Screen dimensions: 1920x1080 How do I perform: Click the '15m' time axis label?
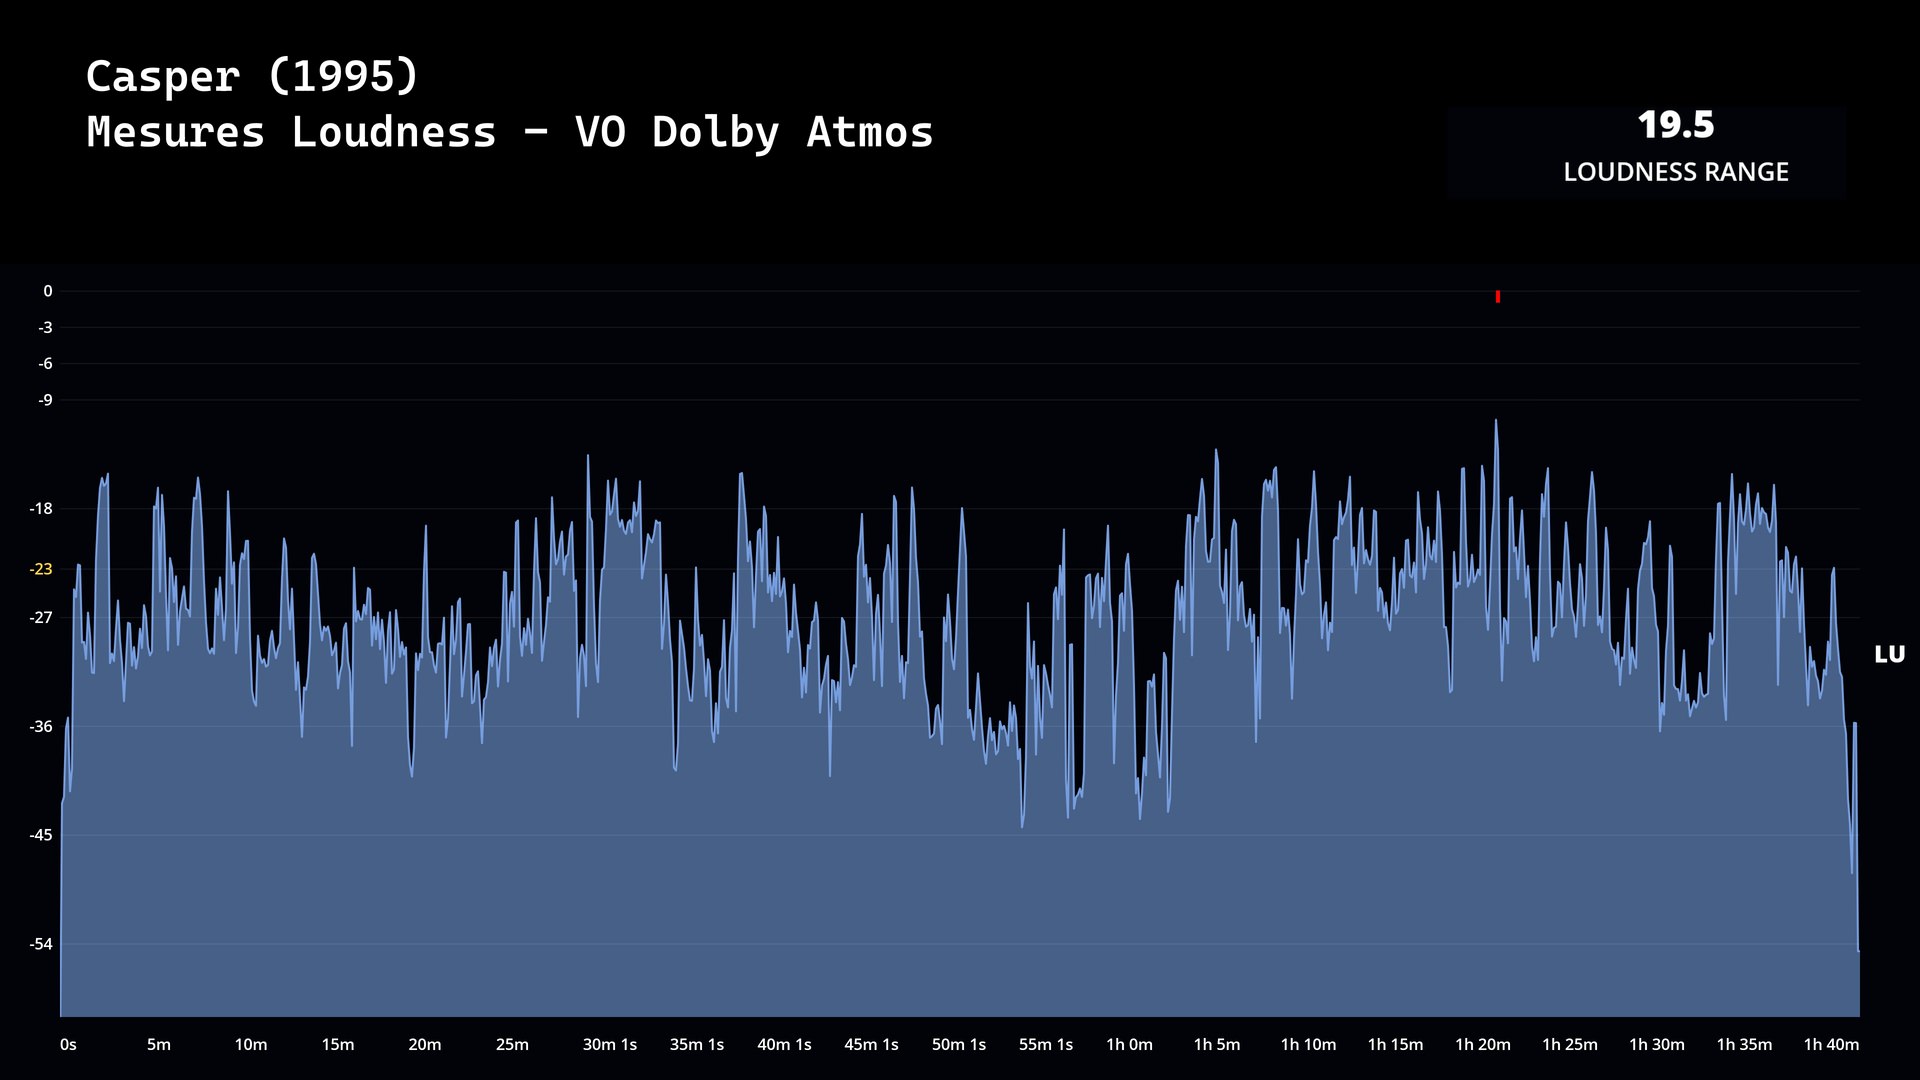click(x=338, y=1045)
